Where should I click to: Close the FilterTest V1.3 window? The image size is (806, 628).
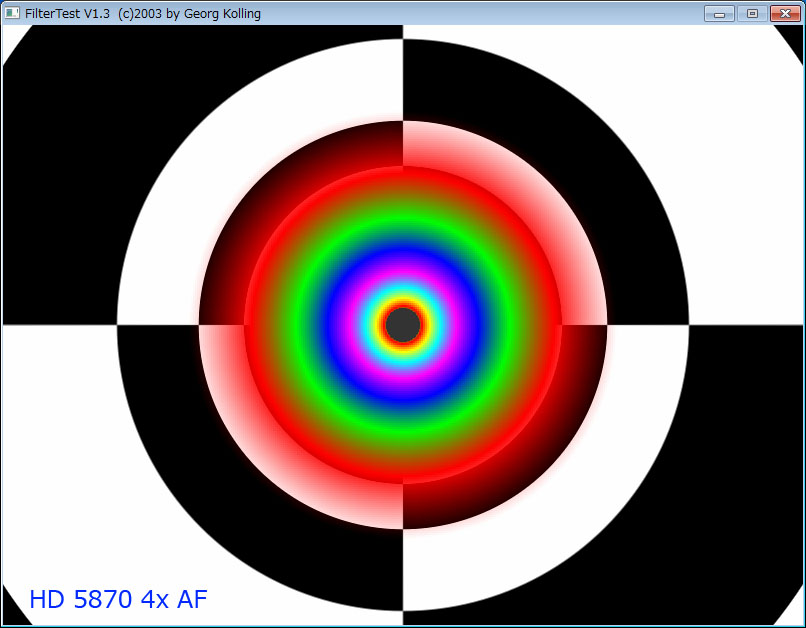[x=785, y=14]
